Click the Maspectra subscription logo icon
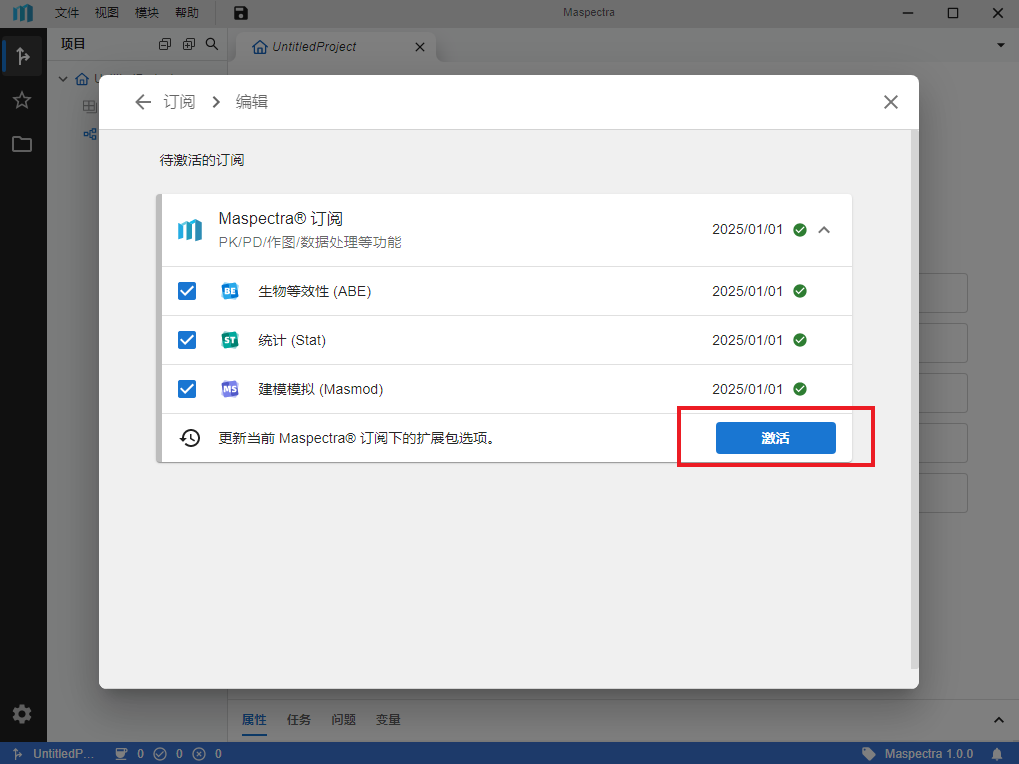This screenshot has height=764, width=1019. point(190,230)
